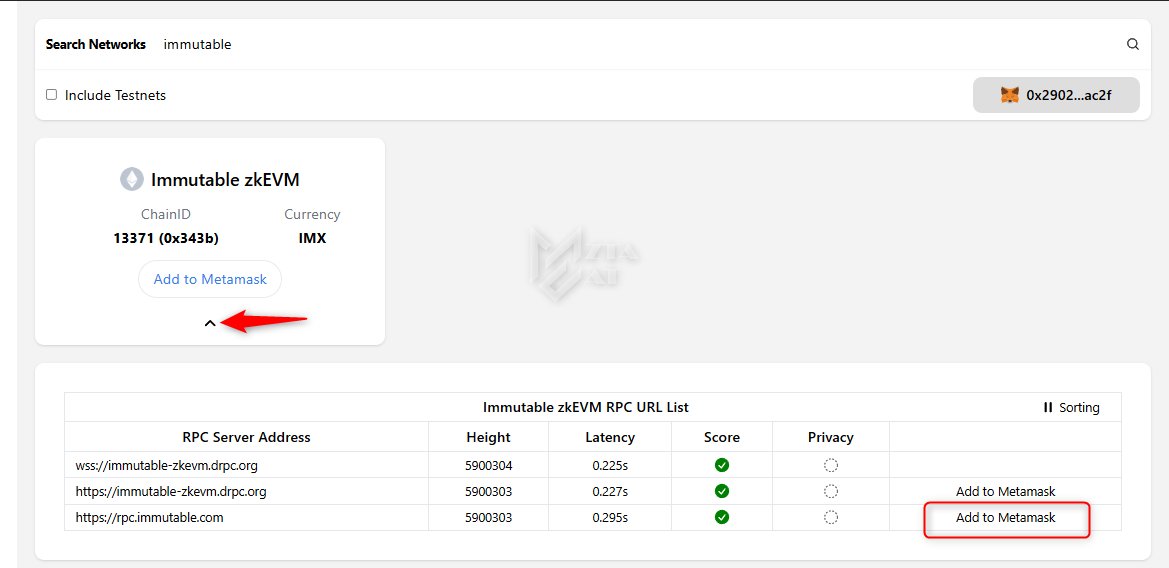This screenshot has height=568, width=1169.
Task: Click privacy circle for https drpc row
Action: coord(831,491)
